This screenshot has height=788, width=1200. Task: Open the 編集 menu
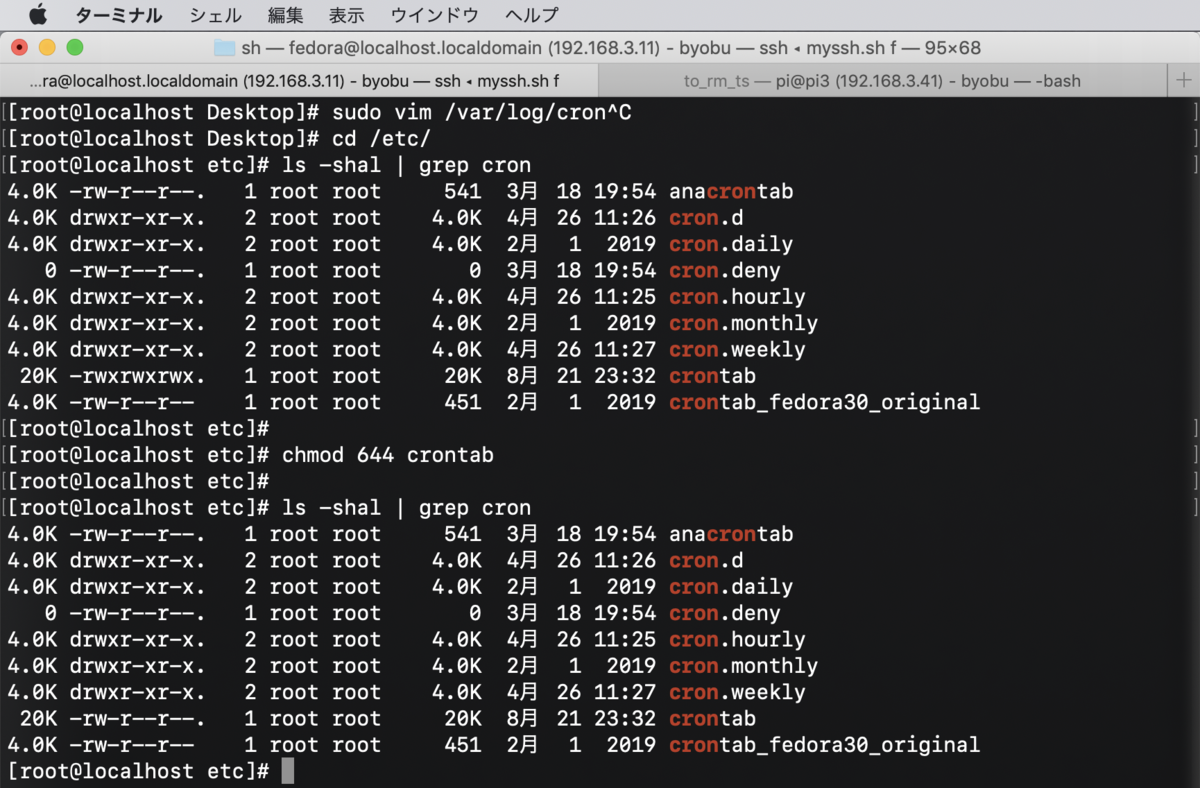point(285,15)
